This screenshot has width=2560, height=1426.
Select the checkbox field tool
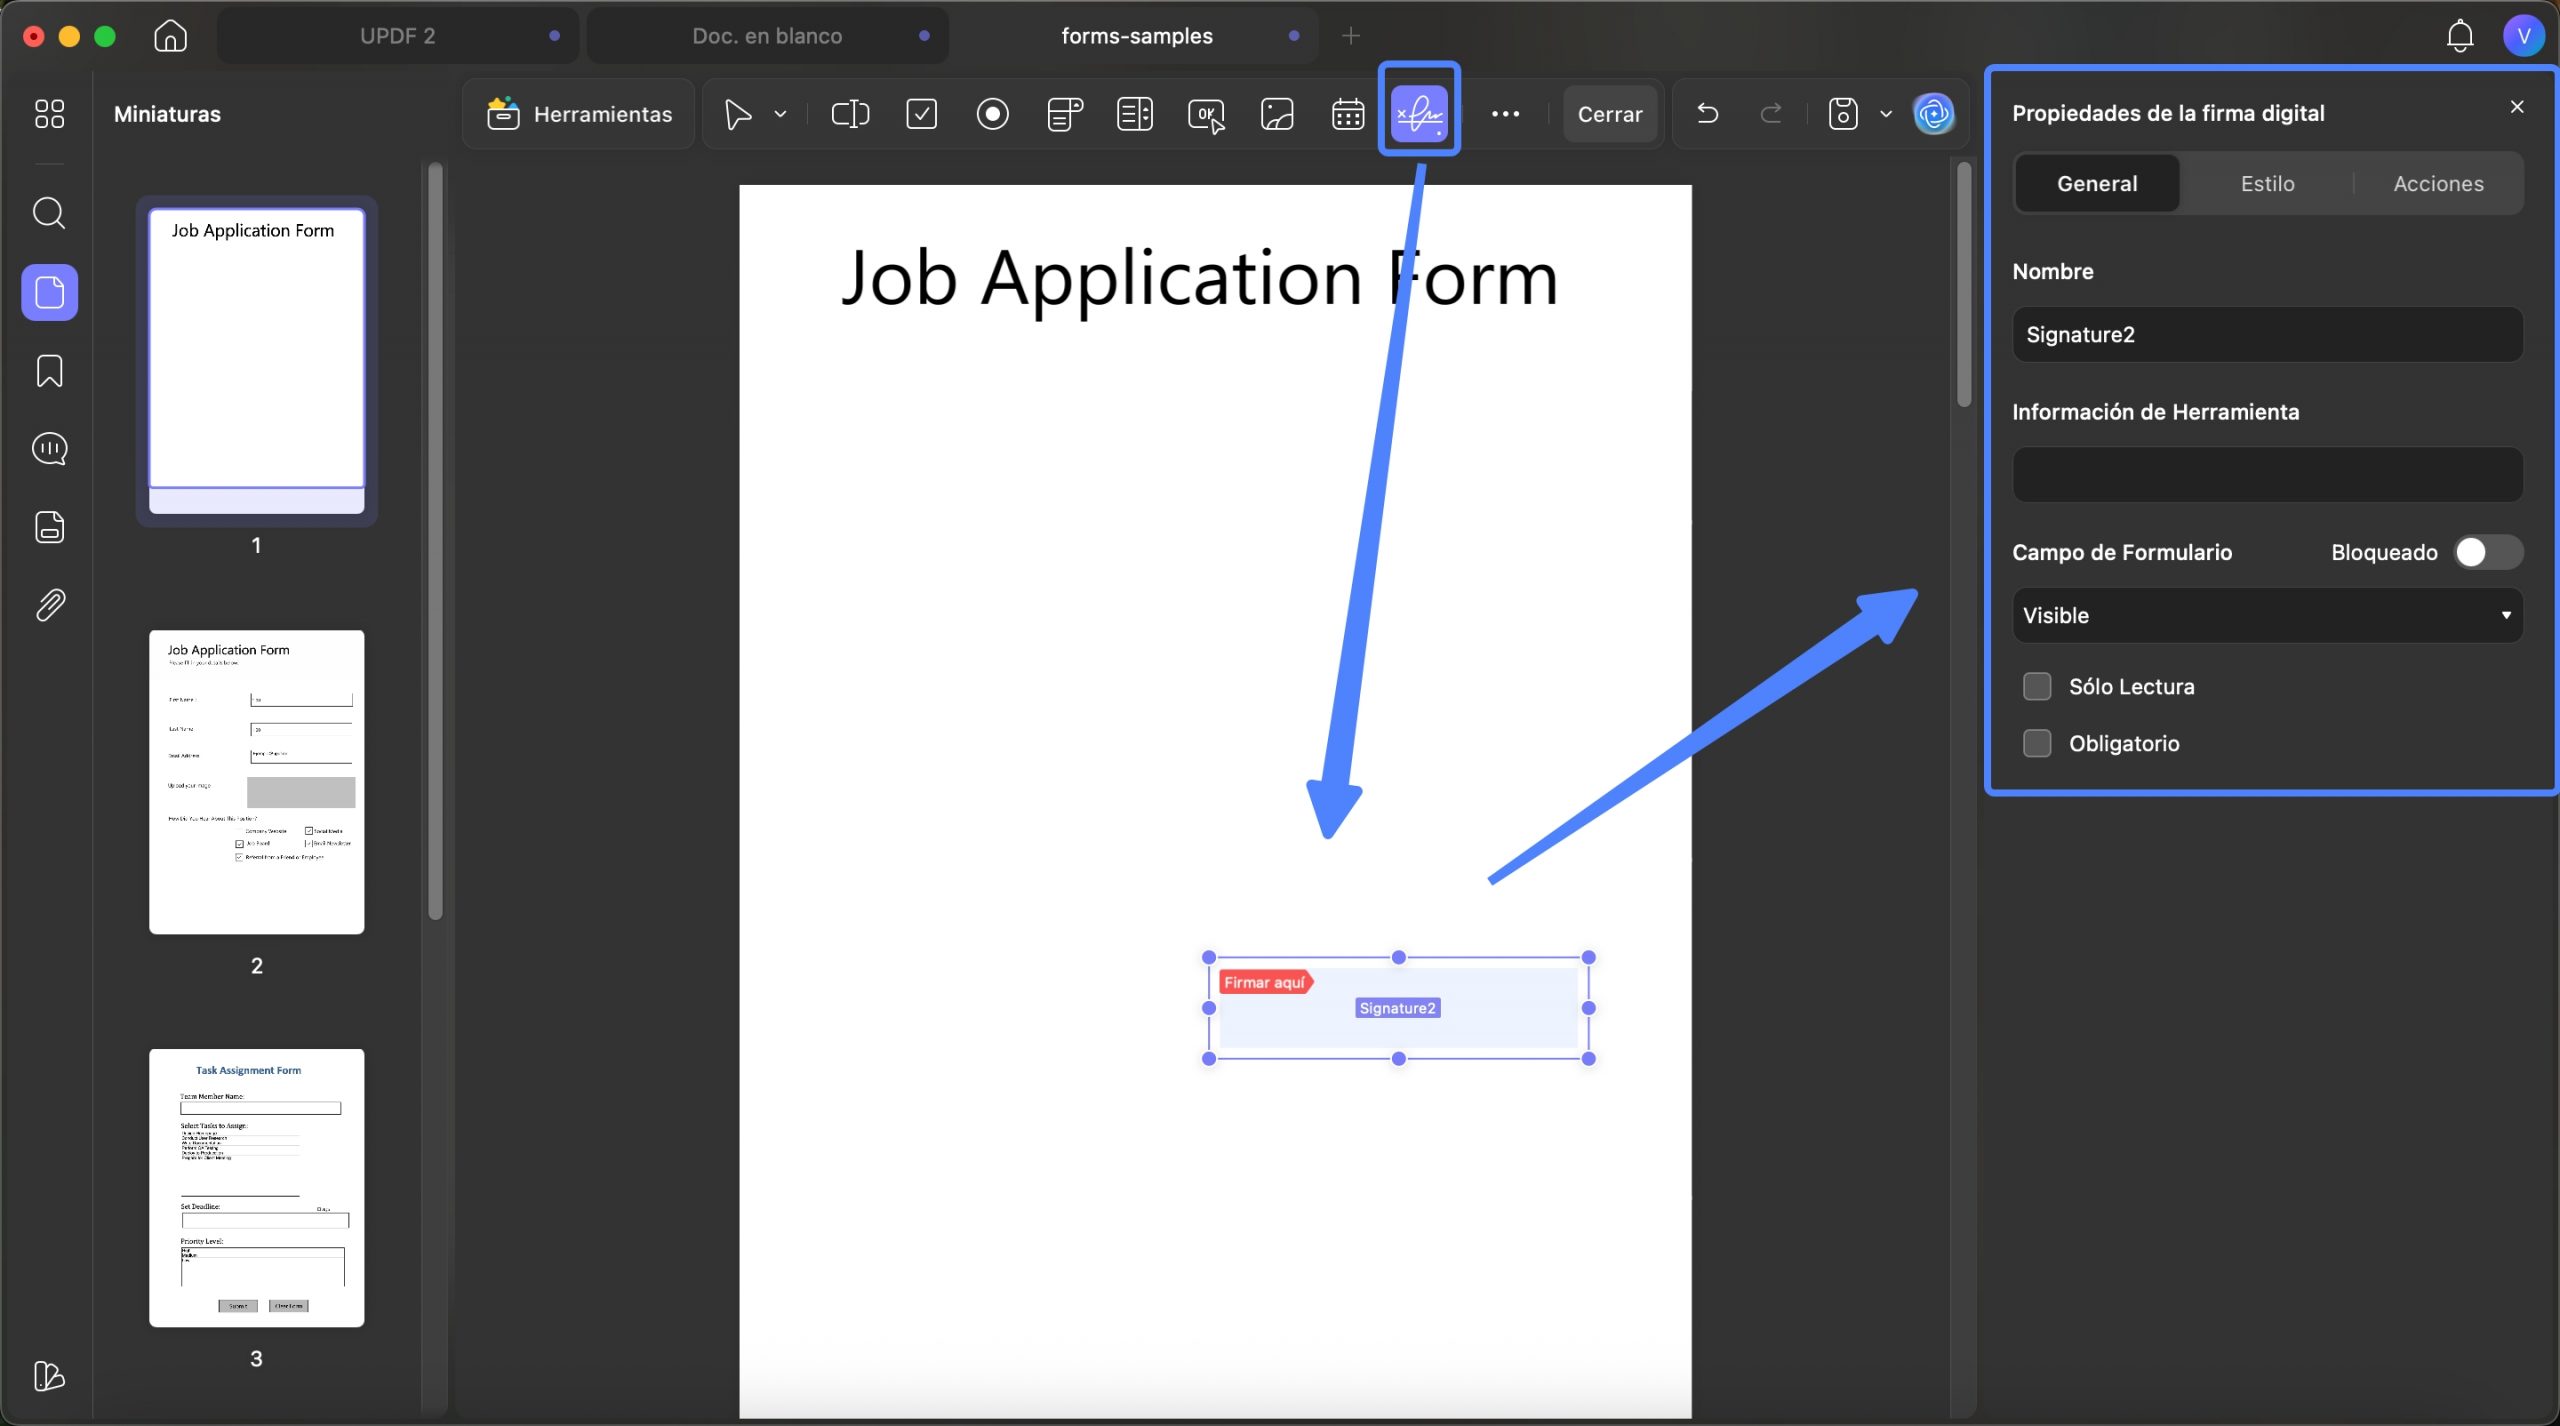(921, 114)
